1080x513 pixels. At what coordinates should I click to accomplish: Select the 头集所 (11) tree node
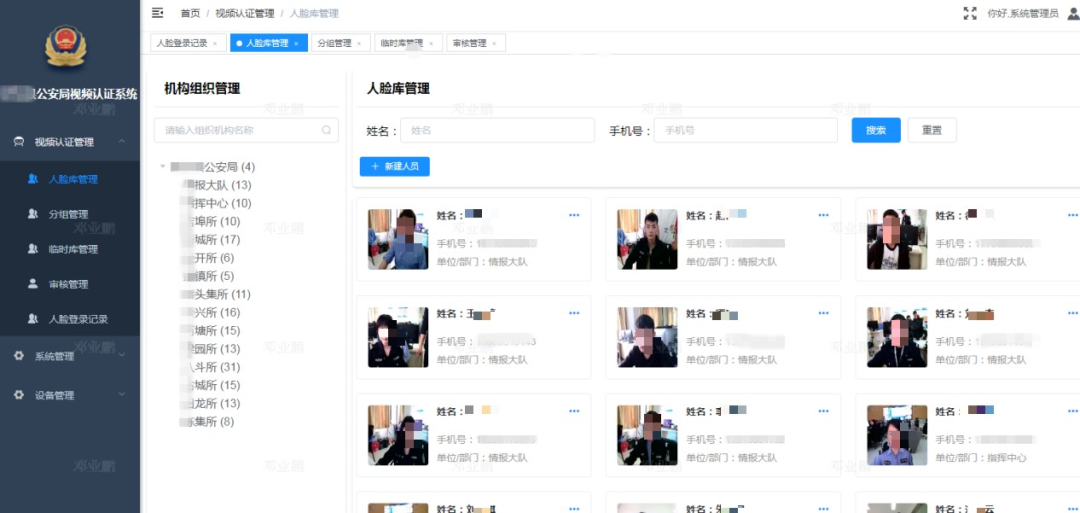point(216,294)
